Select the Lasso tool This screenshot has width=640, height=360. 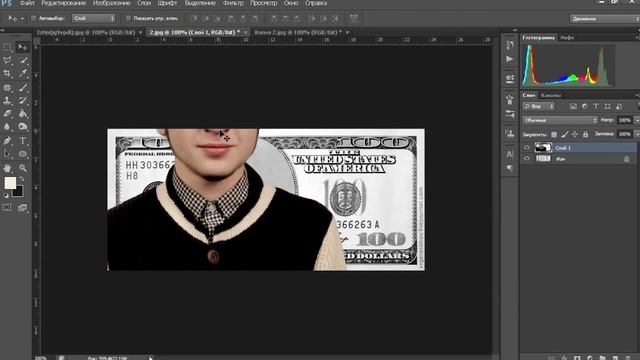point(7,60)
